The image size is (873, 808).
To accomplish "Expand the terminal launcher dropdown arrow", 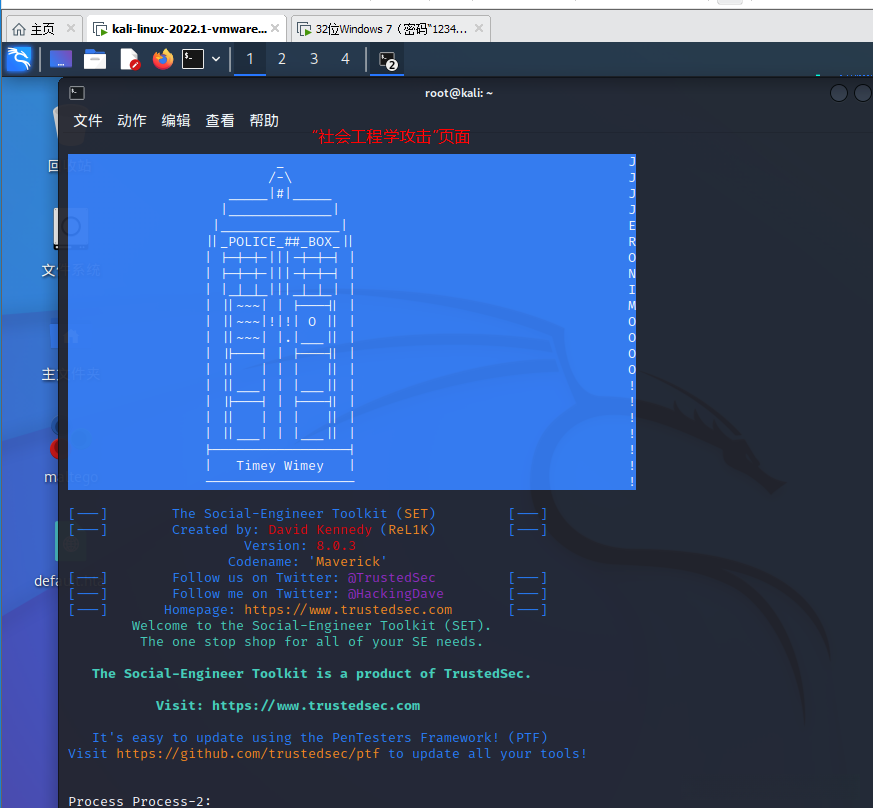I will 216,59.
